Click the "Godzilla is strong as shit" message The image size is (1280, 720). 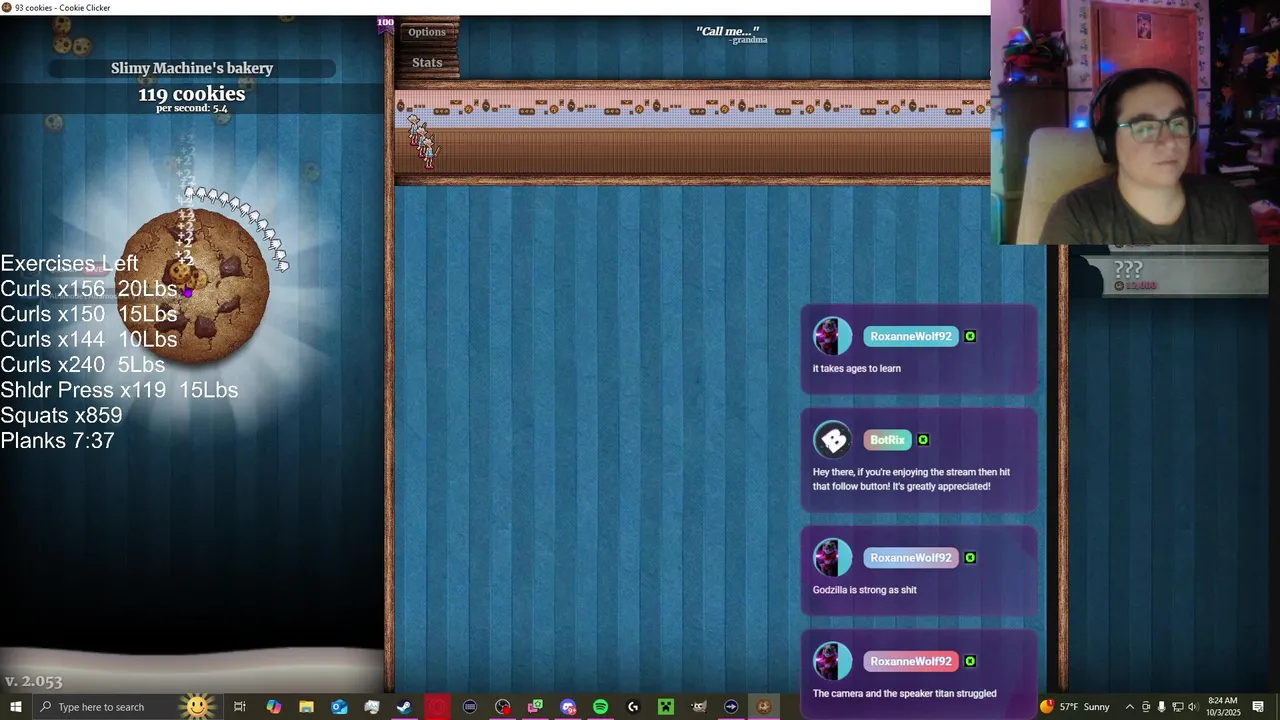(864, 590)
